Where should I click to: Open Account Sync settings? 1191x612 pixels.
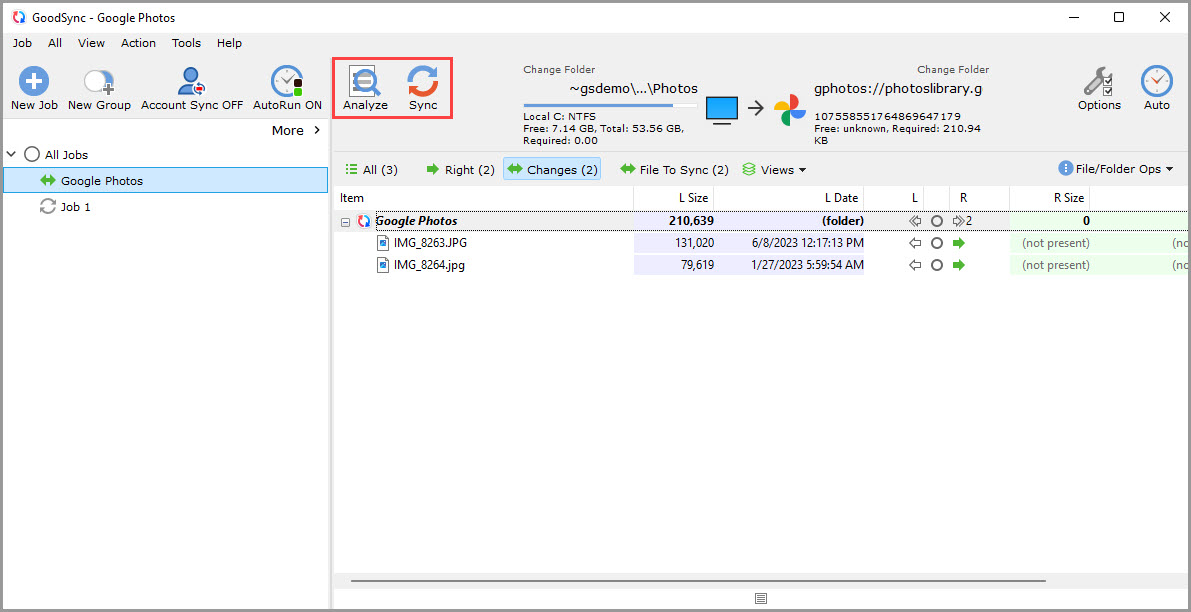[x=190, y=87]
